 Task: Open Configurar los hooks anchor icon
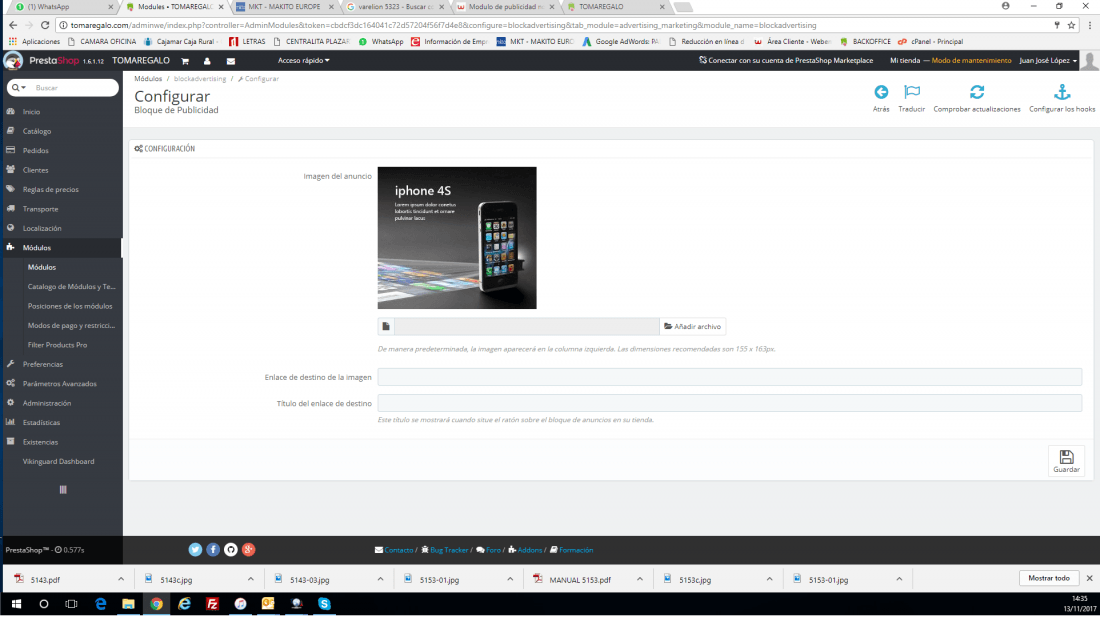[x=1062, y=92]
